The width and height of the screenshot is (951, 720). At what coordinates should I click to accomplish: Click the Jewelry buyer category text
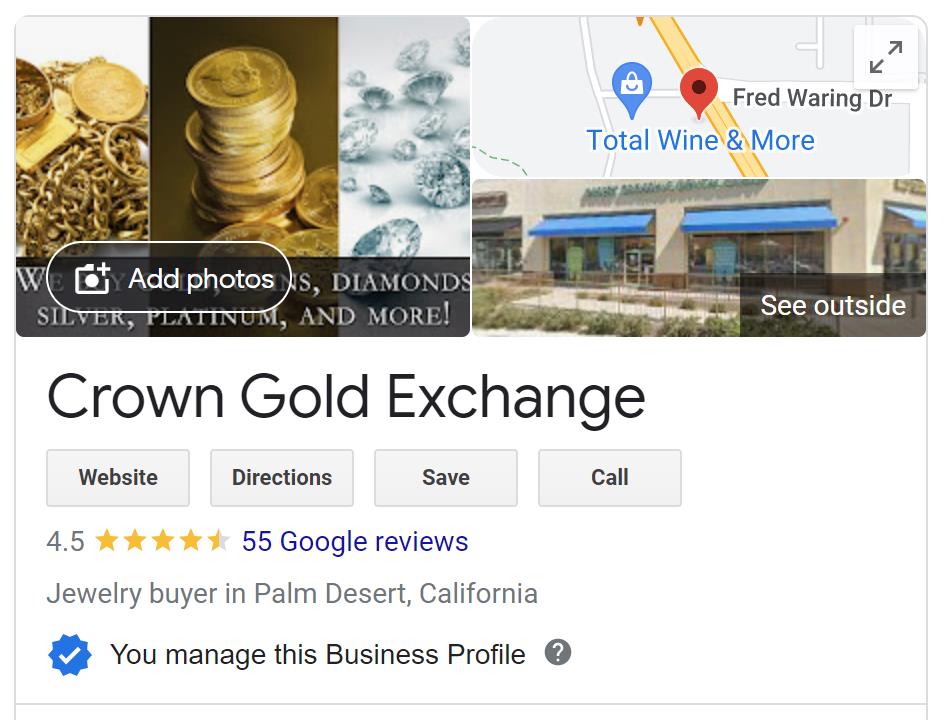coord(292,593)
